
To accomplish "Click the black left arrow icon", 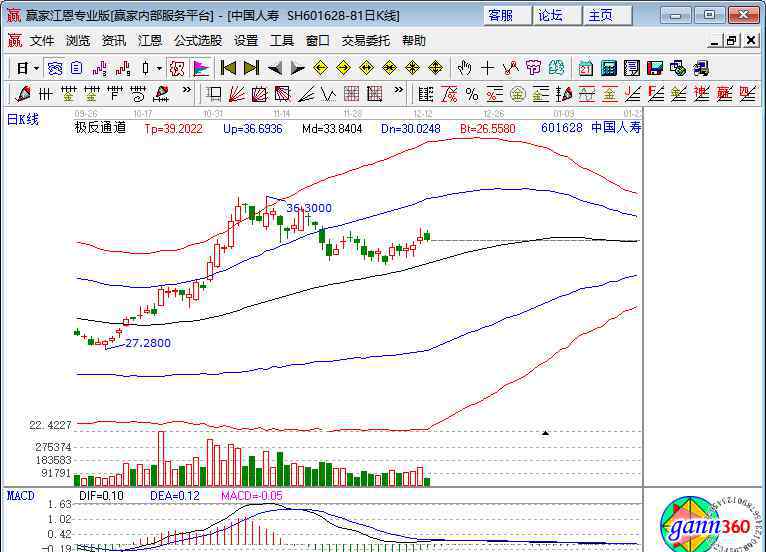I will (x=275, y=68).
